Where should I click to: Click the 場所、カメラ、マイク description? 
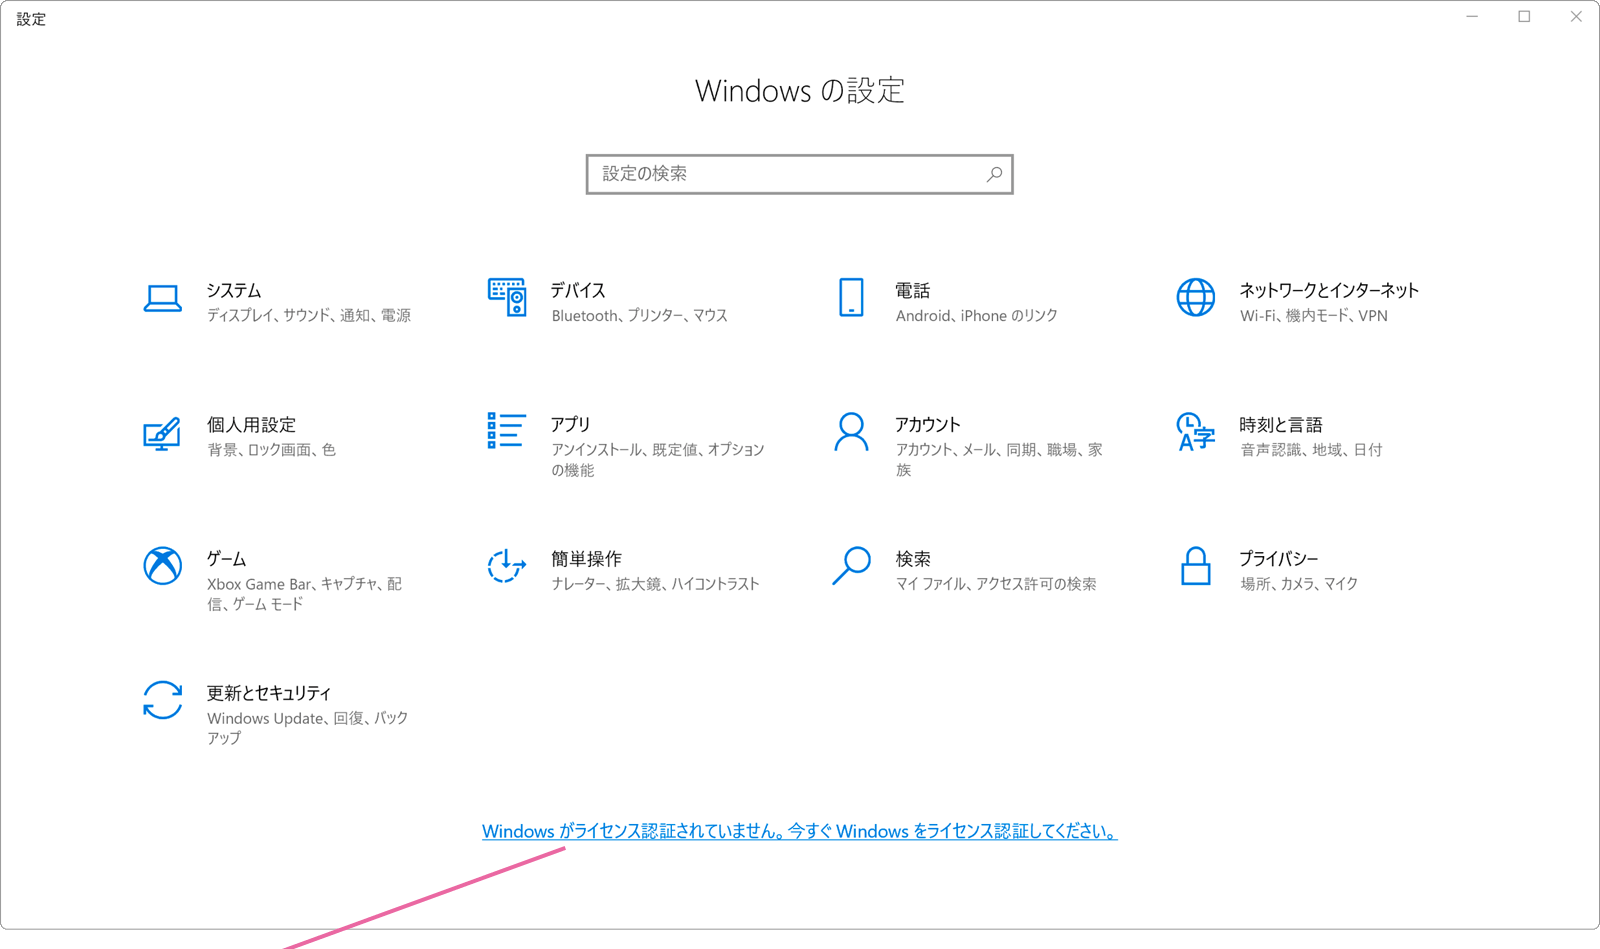click(1299, 584)
